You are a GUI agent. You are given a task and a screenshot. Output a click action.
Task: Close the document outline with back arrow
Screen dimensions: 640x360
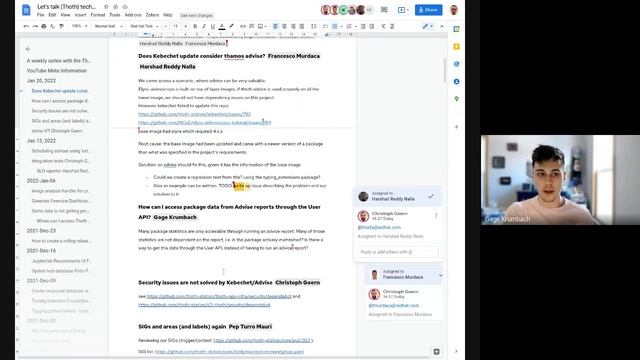click(28, 49)
